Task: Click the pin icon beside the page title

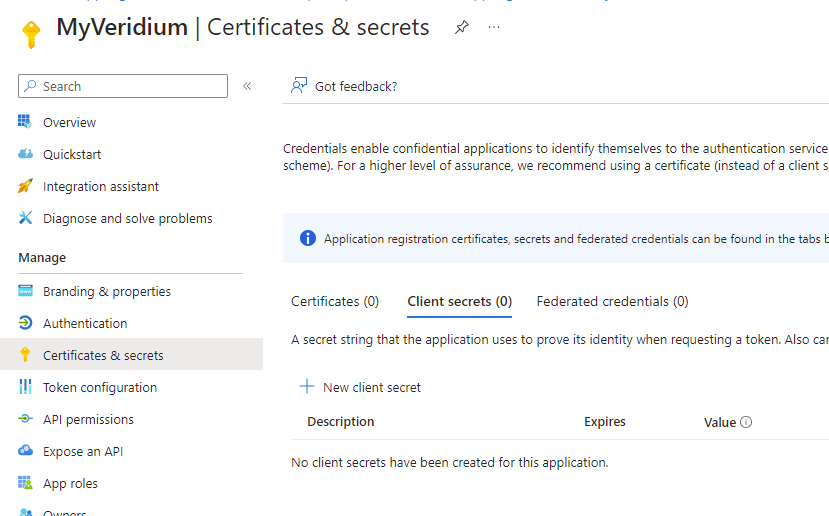Action: point(461,28)
